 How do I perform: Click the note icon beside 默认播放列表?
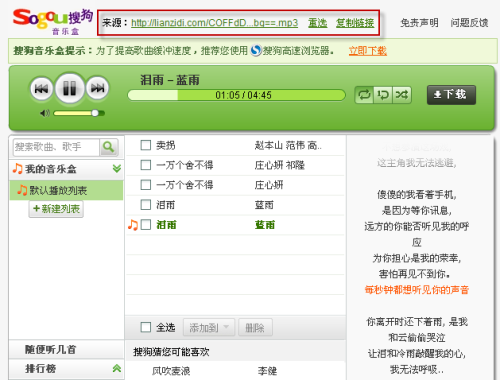tap(22, 190)
